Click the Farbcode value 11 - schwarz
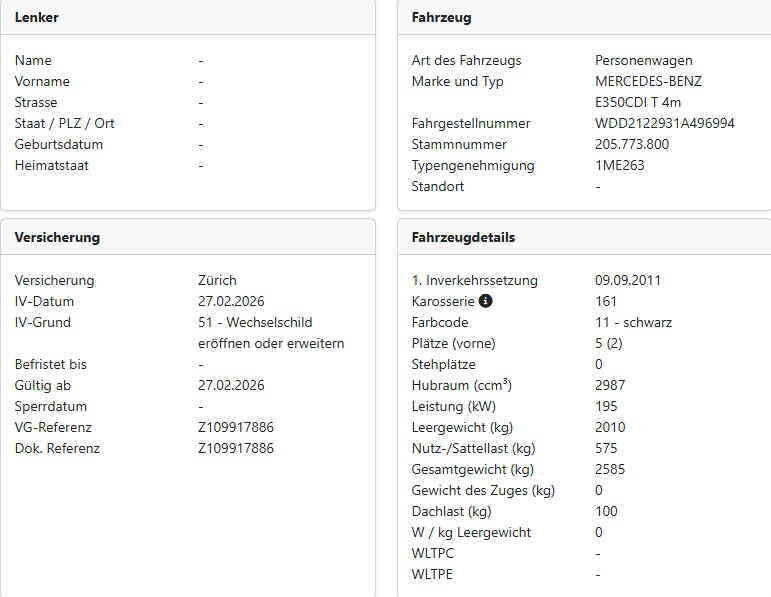 633,322
